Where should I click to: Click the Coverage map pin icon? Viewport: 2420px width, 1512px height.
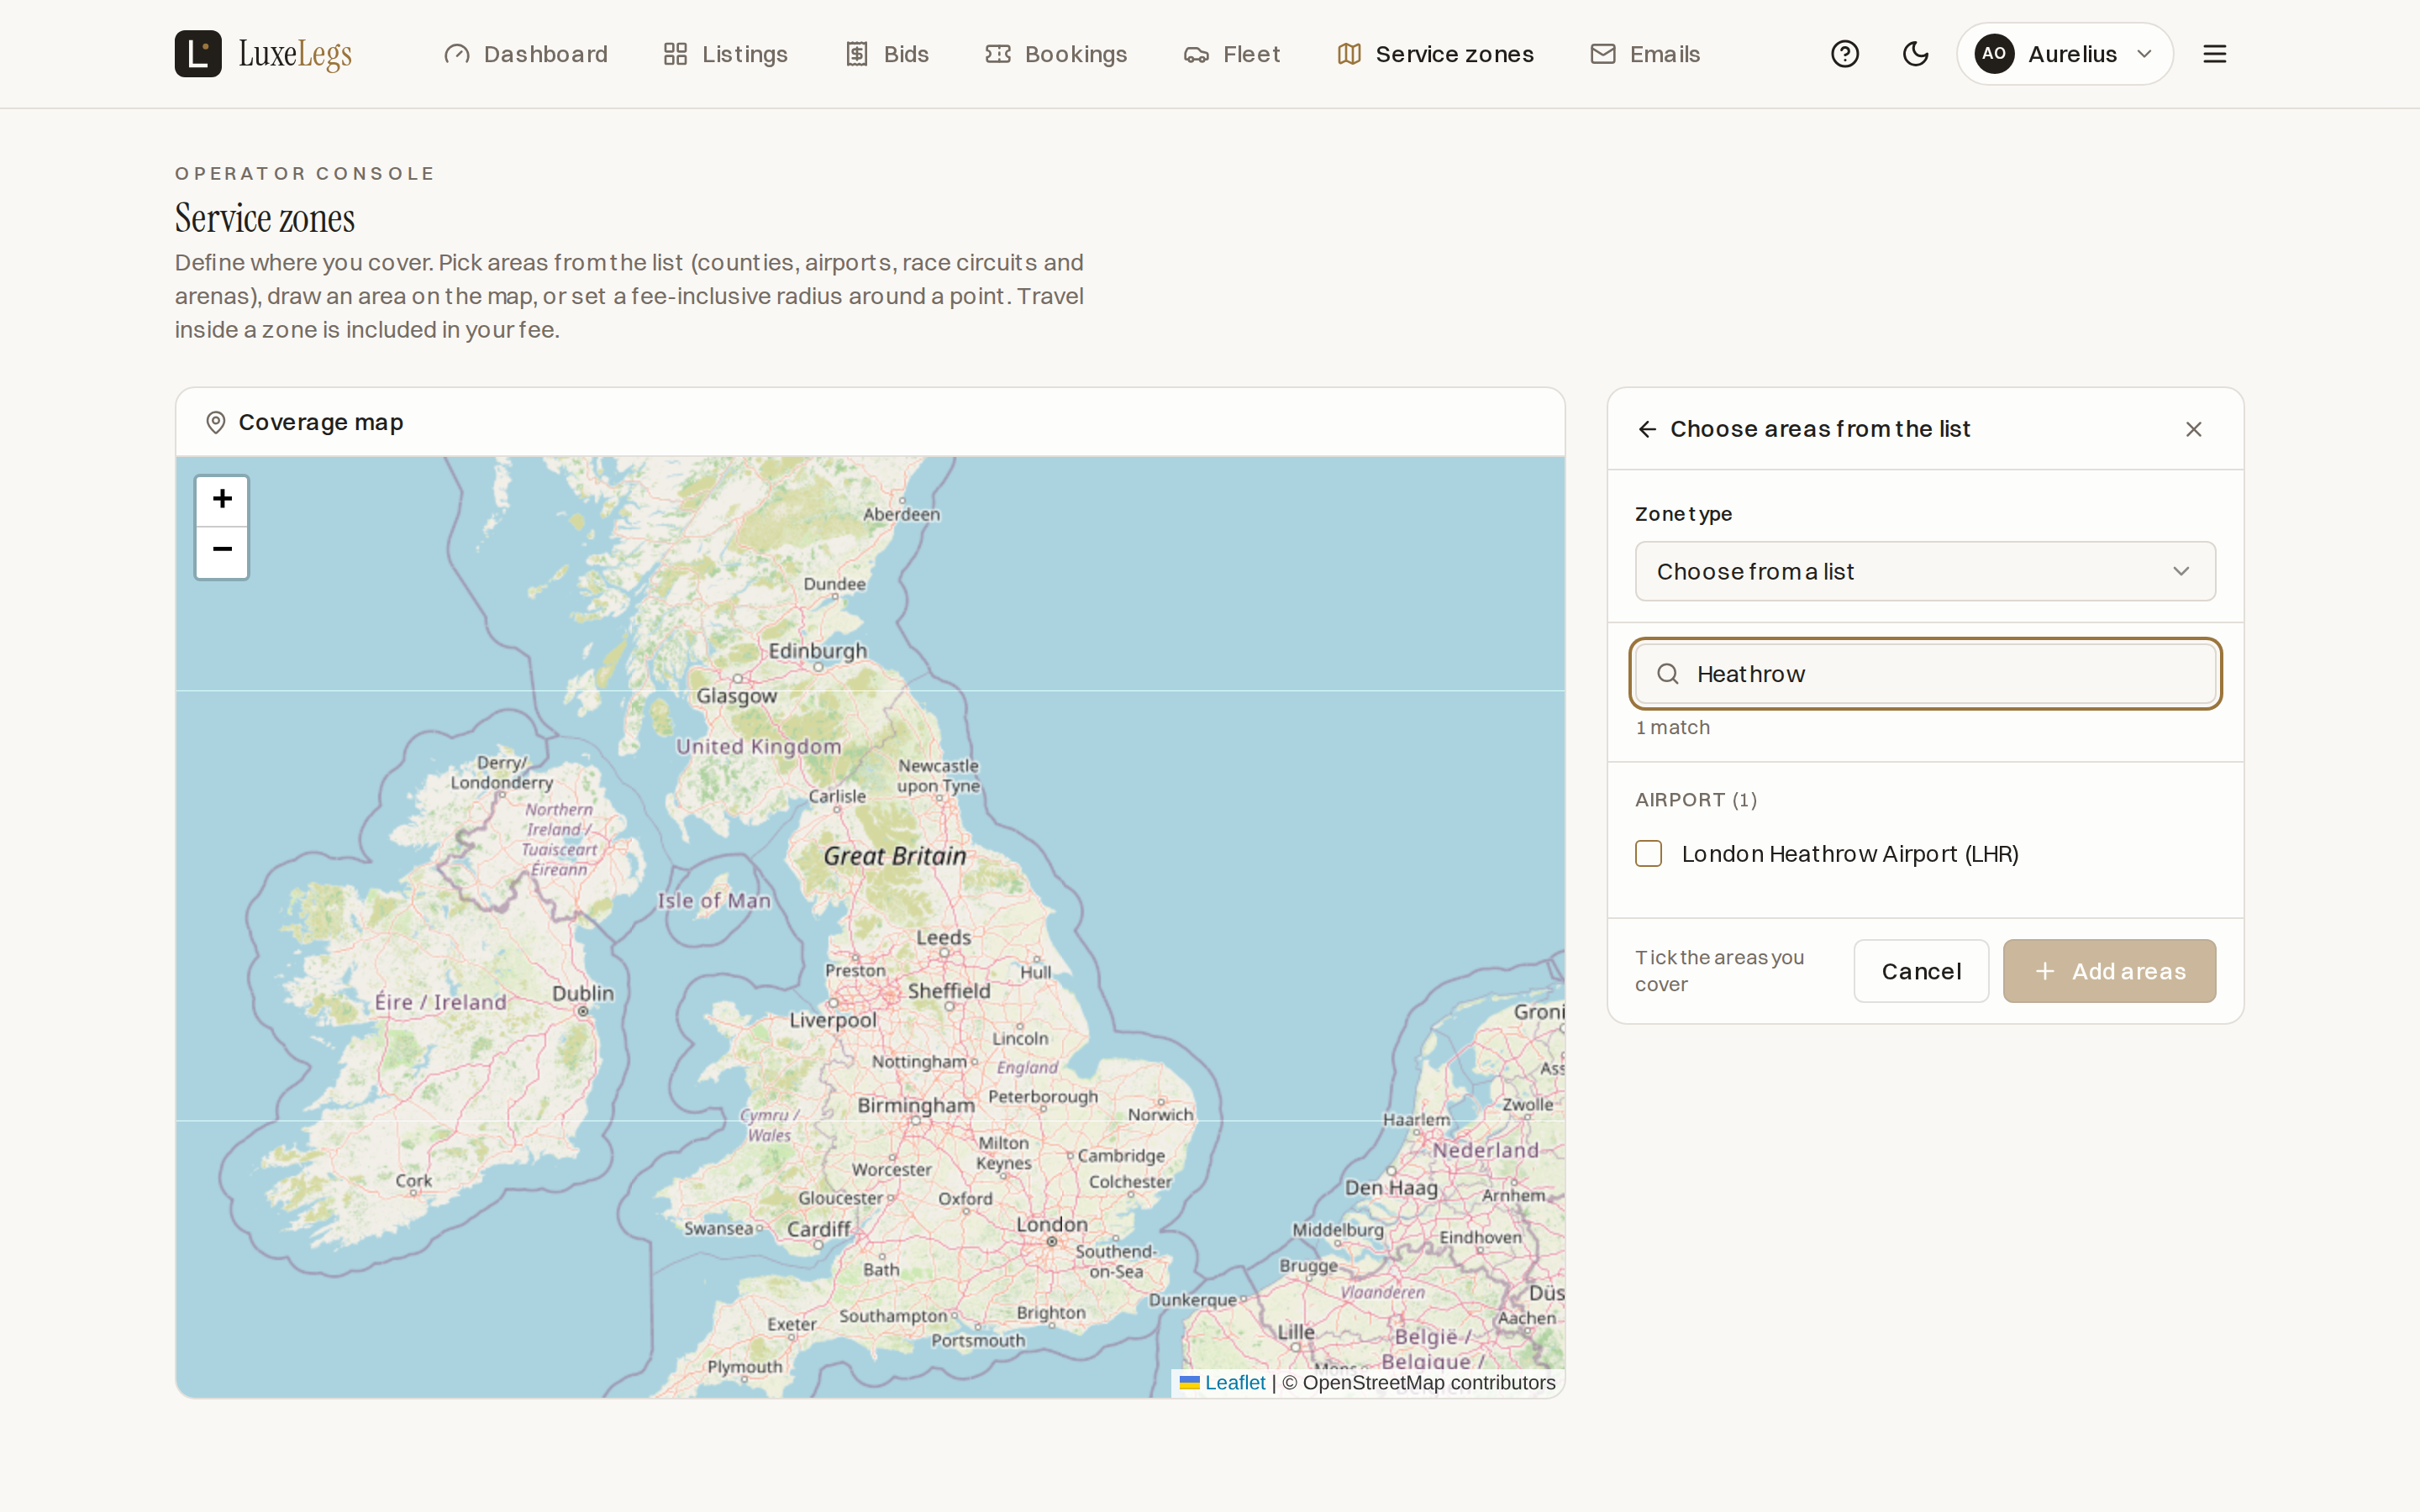click(x=215, y=423)
